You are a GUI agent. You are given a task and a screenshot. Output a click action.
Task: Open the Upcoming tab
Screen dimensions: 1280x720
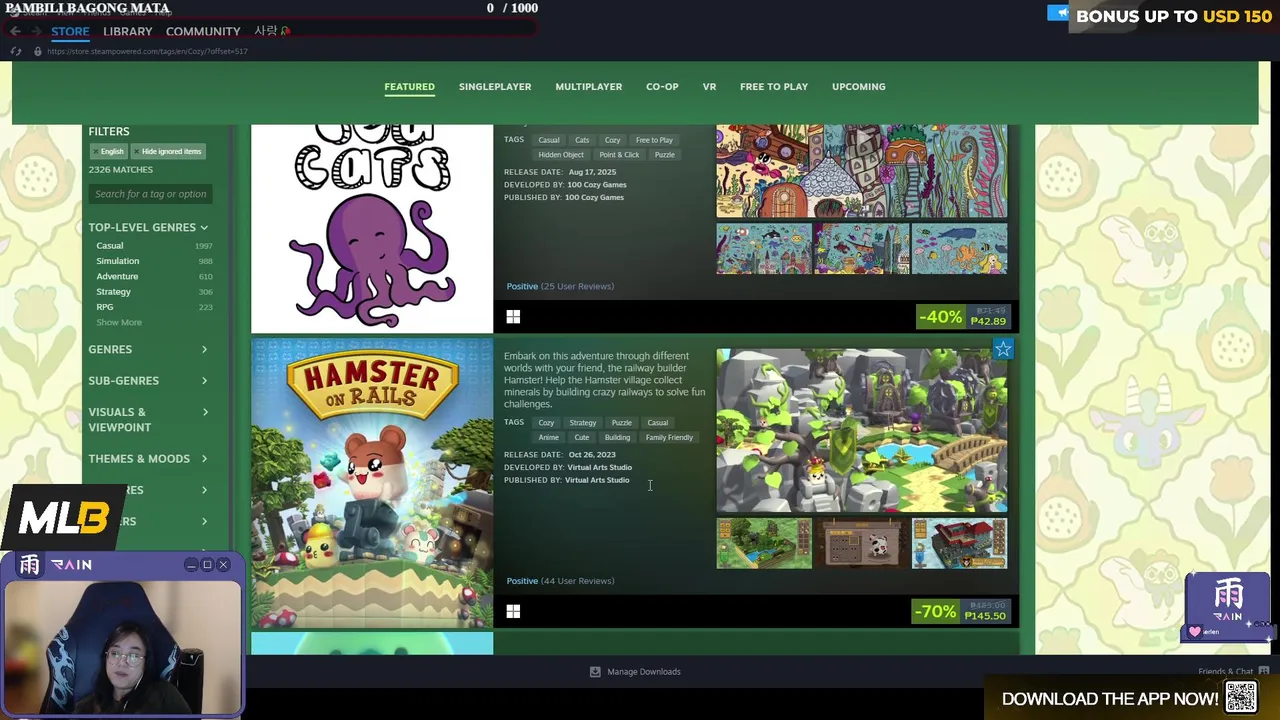858,87
